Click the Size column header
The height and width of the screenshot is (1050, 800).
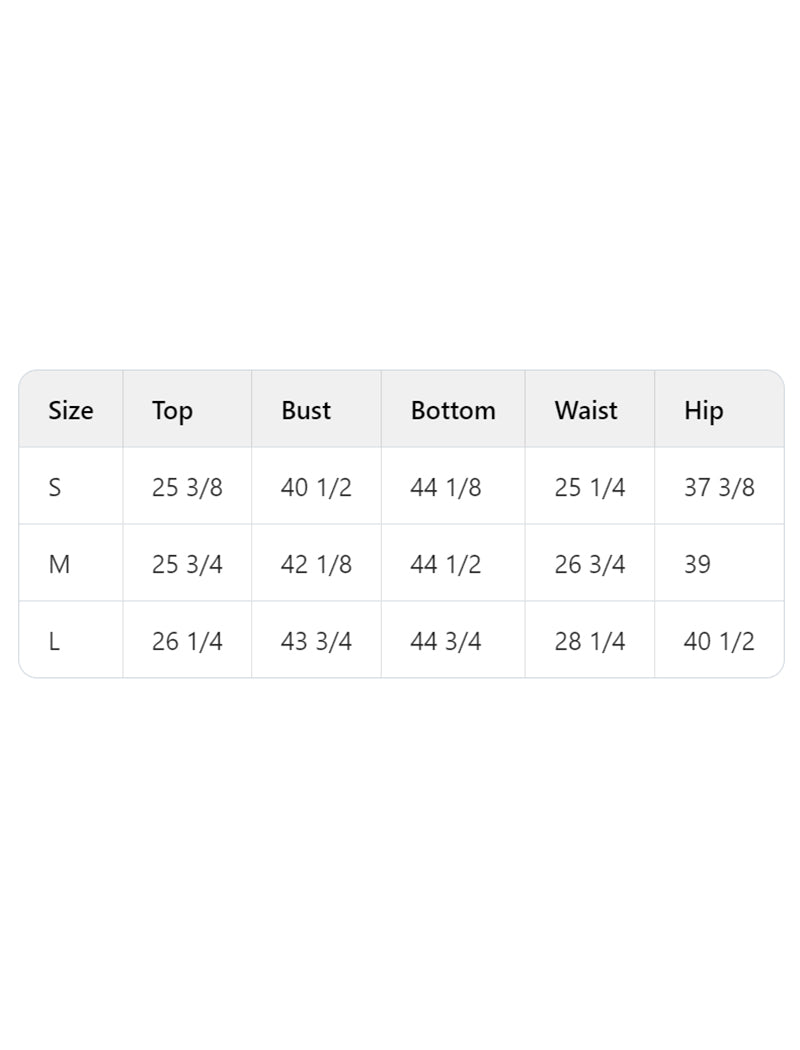[x=71, y=410]
